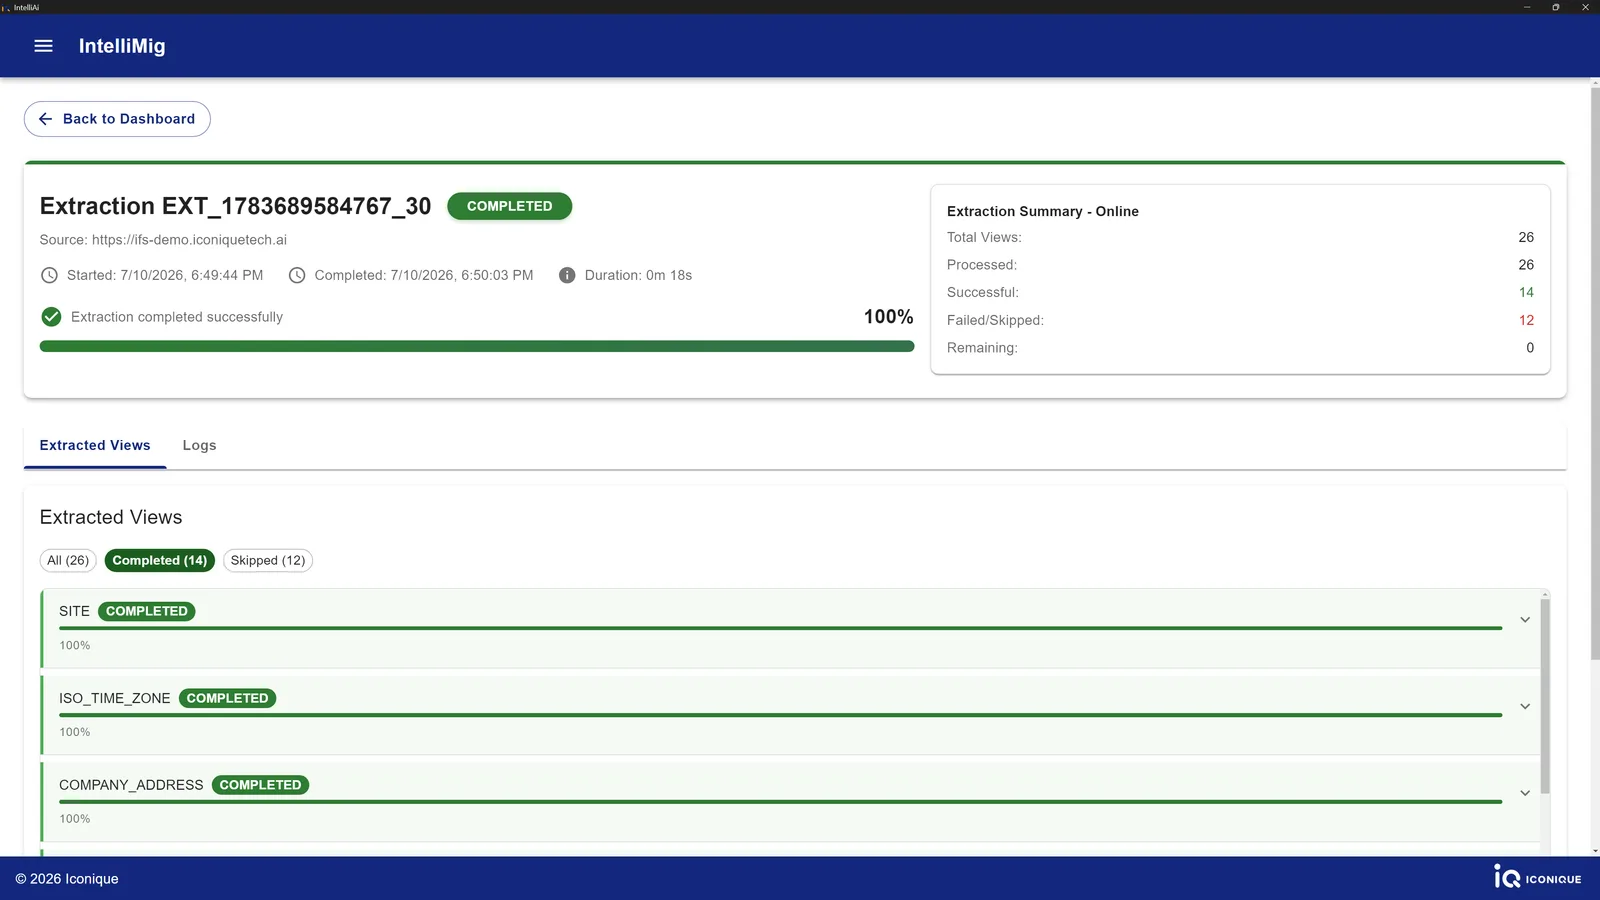Viewport: 1600px width, 900px height.
Task: Click the extracted views list scrollbar
Action: pyautogui.click(x=1545, y=697)
